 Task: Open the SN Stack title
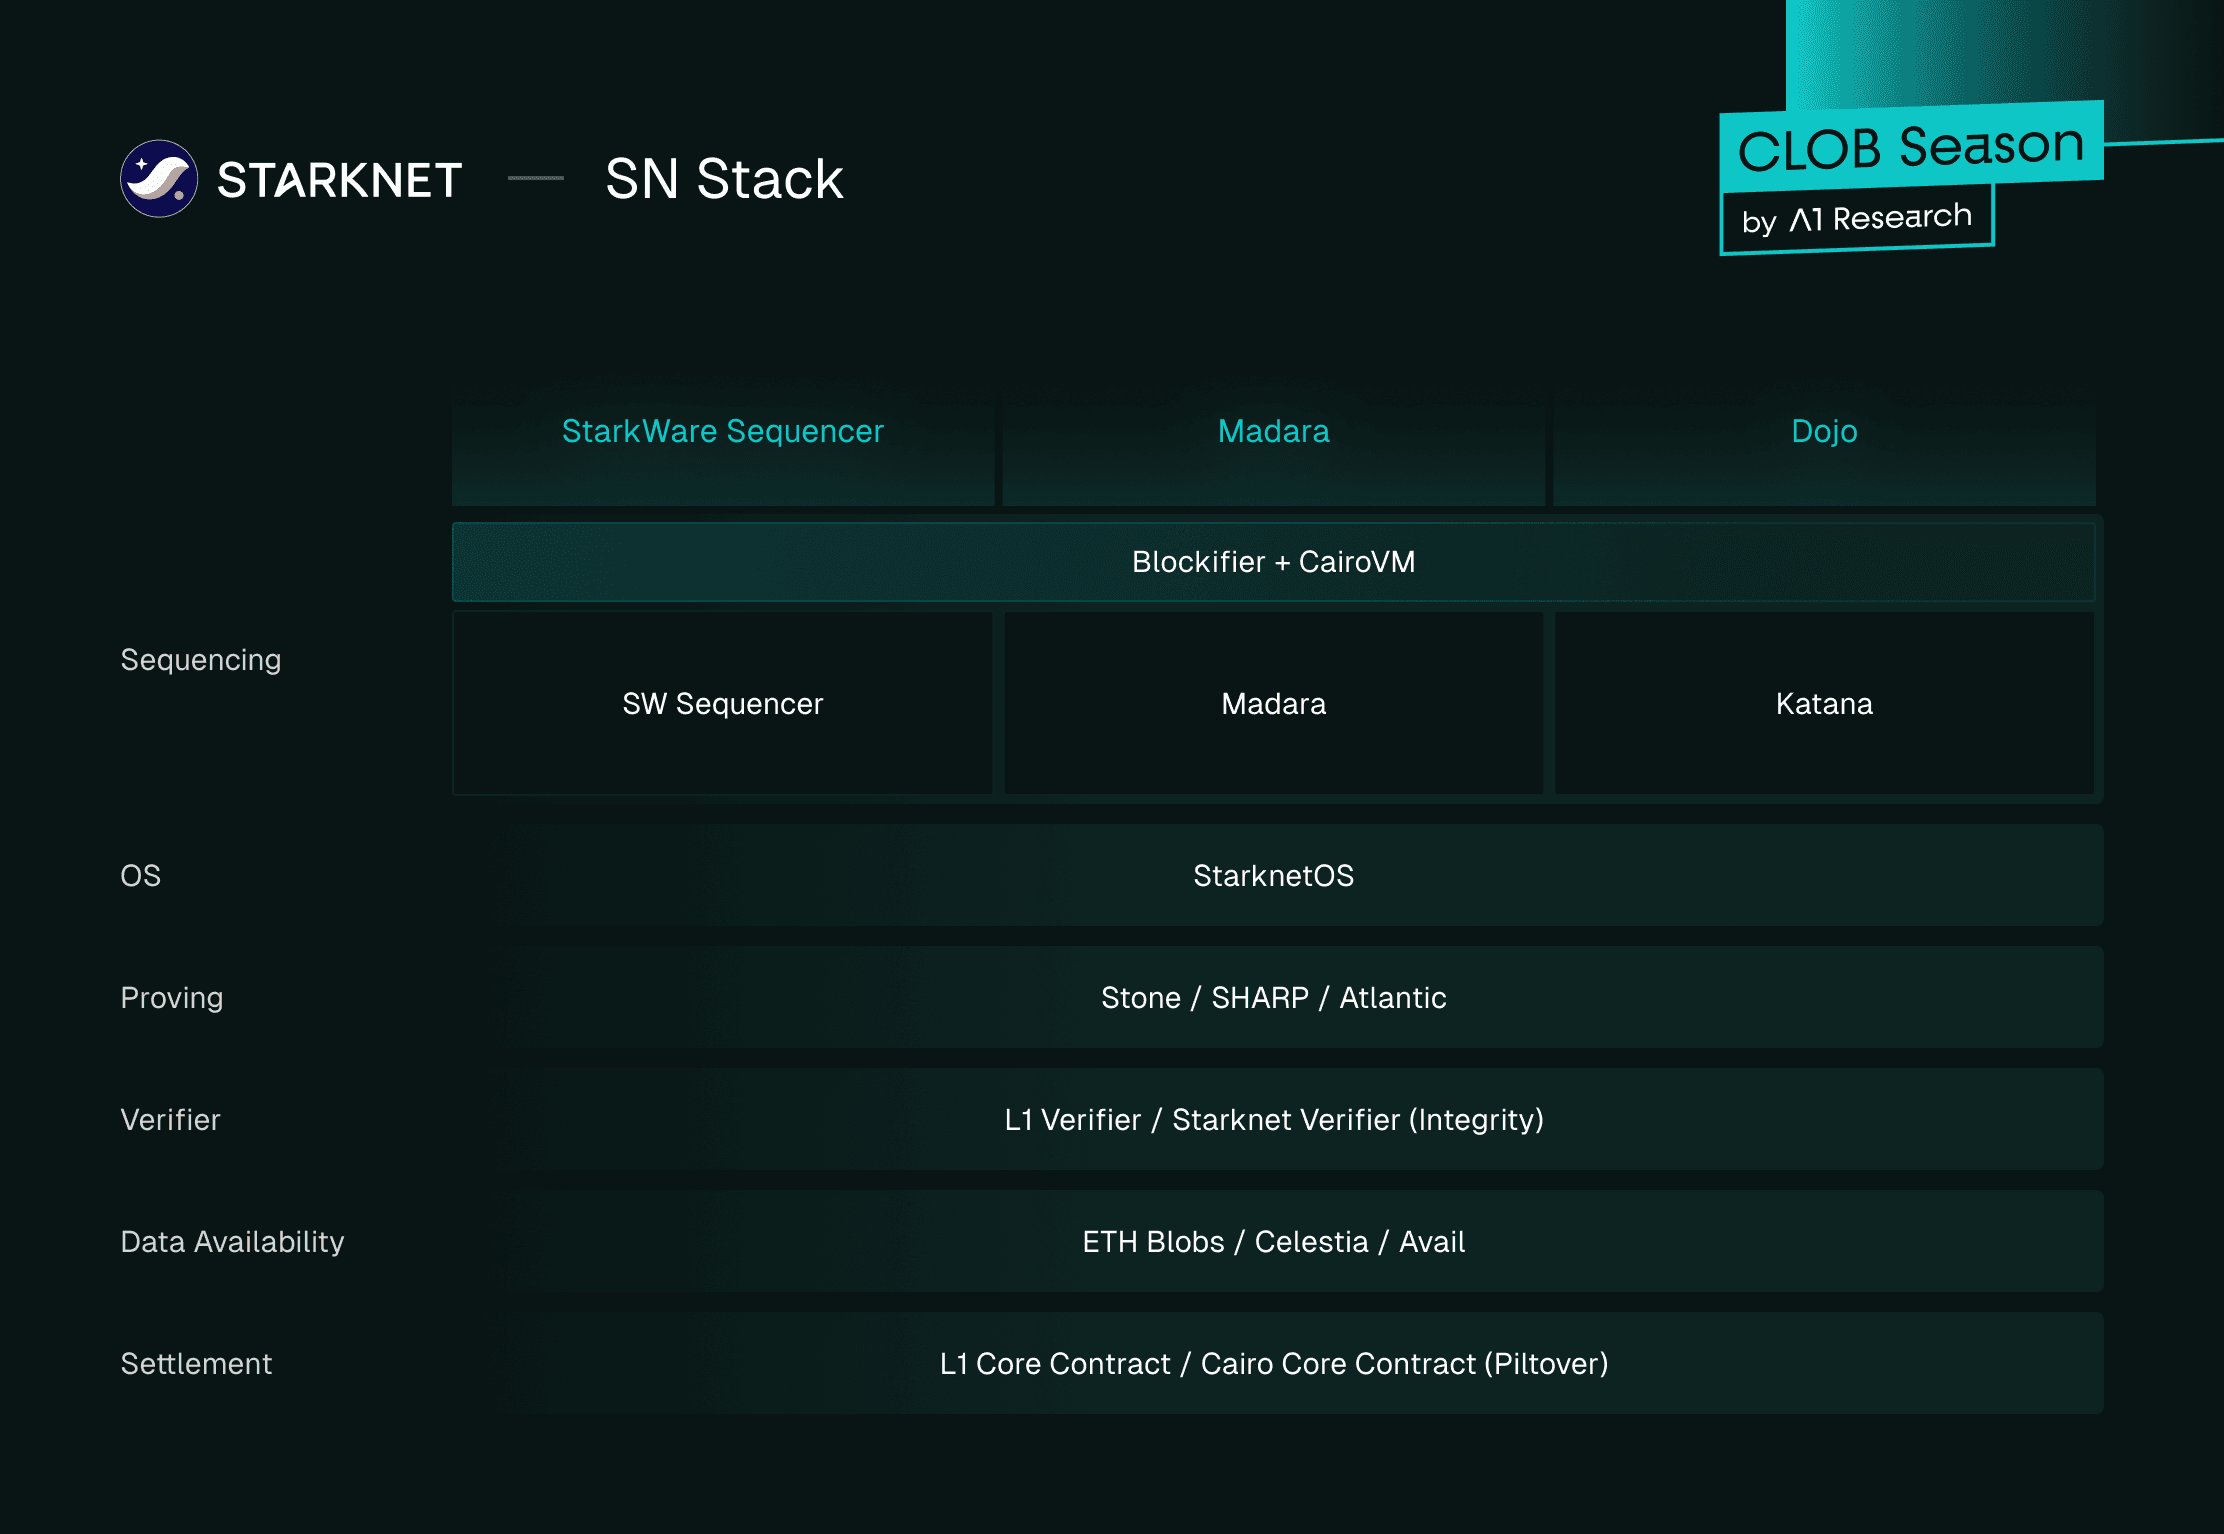pos(724,179)
